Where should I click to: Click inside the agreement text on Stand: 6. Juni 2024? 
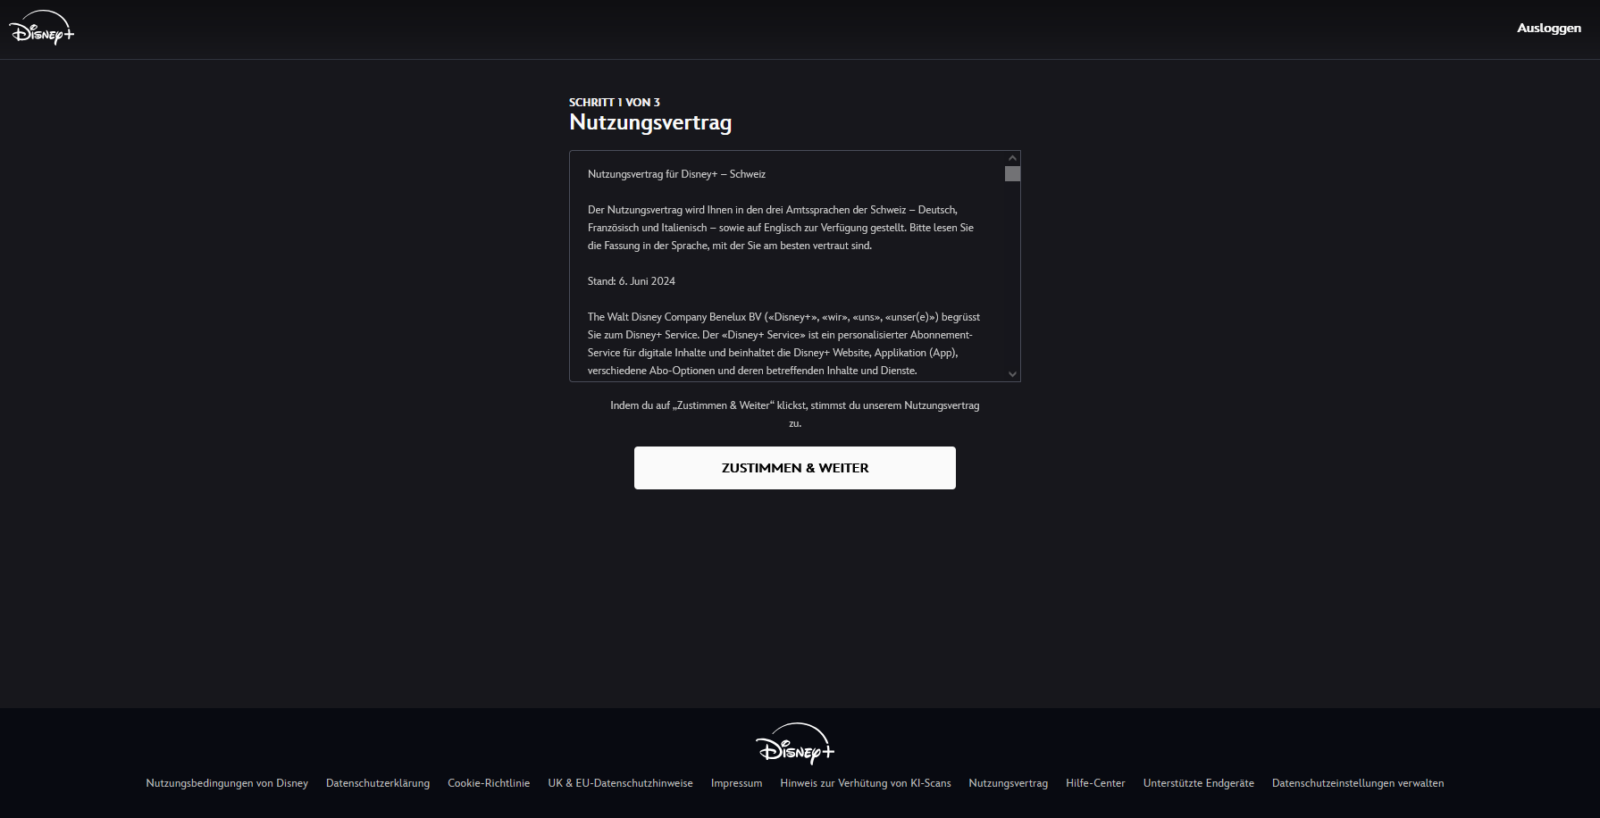coord(631,281)
